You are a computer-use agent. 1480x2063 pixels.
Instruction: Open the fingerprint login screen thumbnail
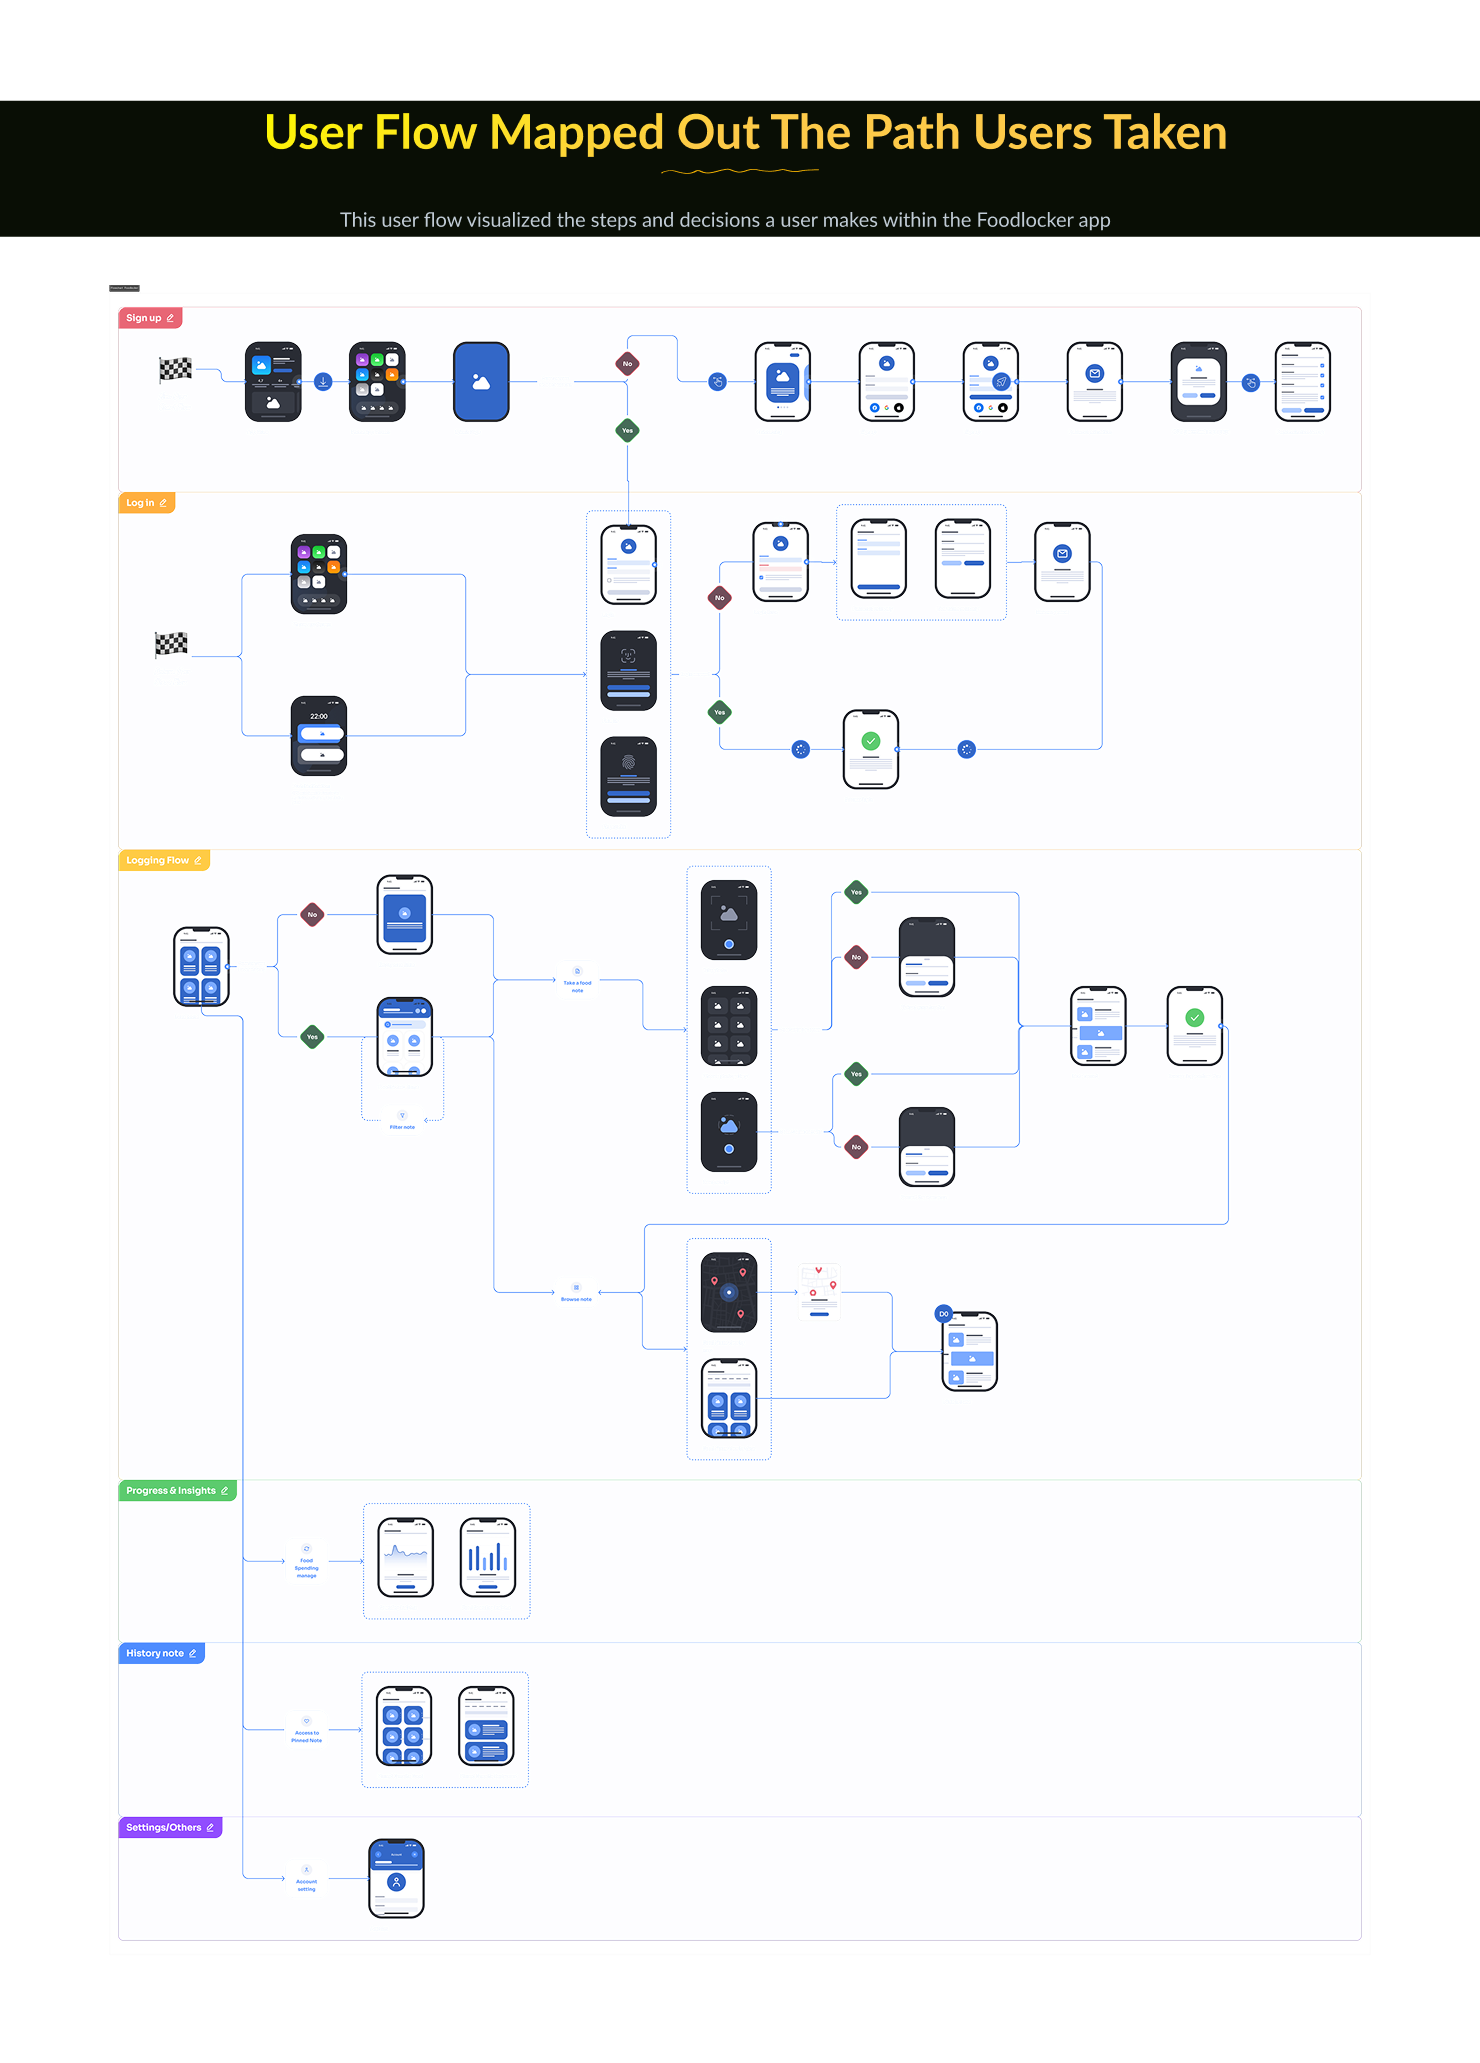(x=628, y=777)
